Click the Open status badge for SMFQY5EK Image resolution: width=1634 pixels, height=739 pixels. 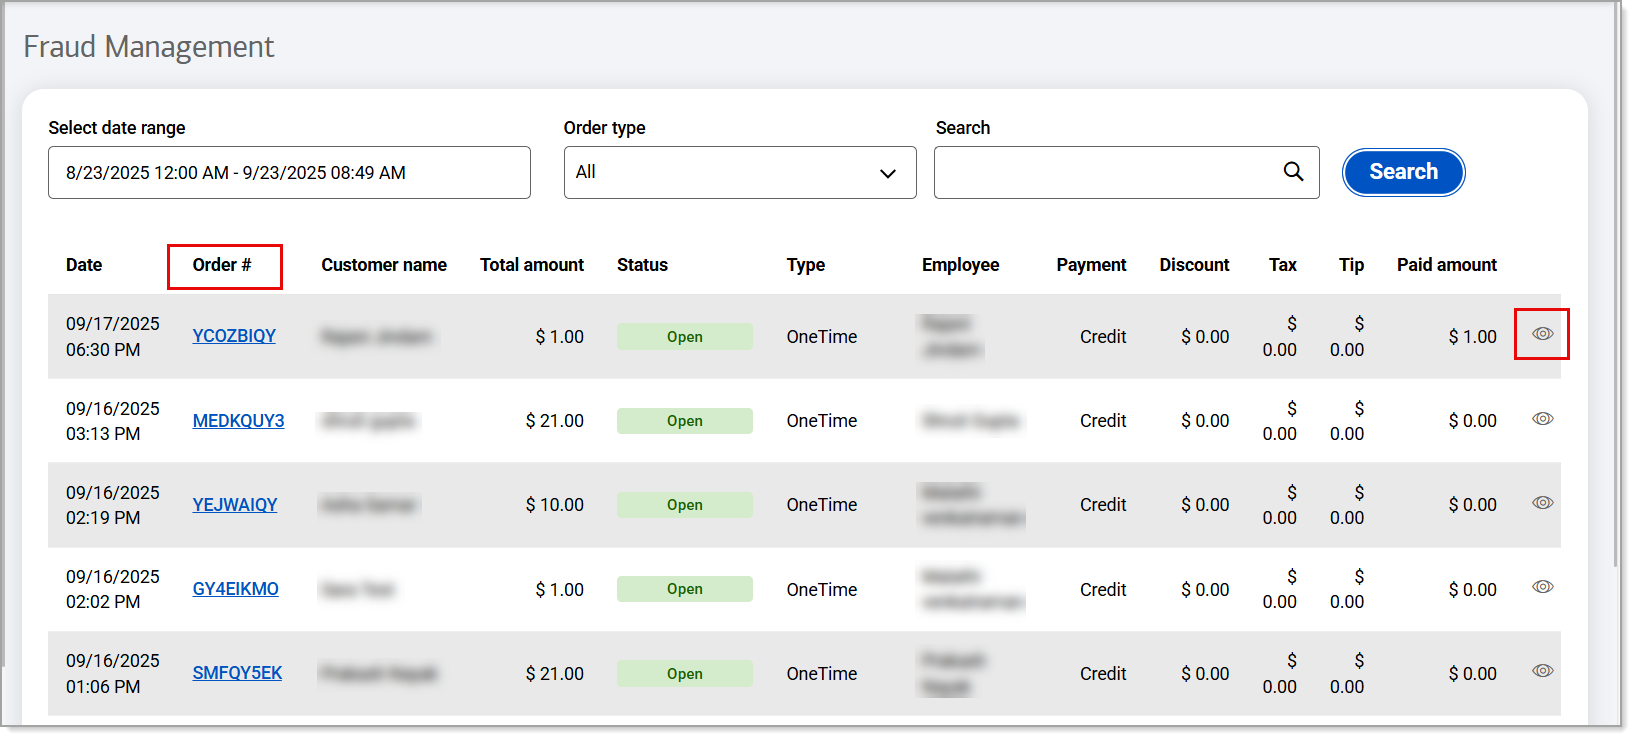coord(685,674)
